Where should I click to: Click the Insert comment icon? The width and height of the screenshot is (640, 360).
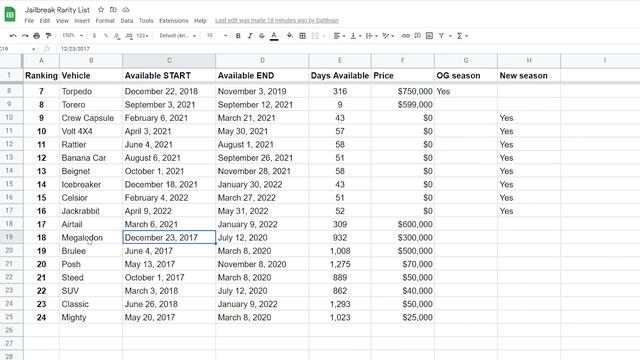click(x=418, y=36)
